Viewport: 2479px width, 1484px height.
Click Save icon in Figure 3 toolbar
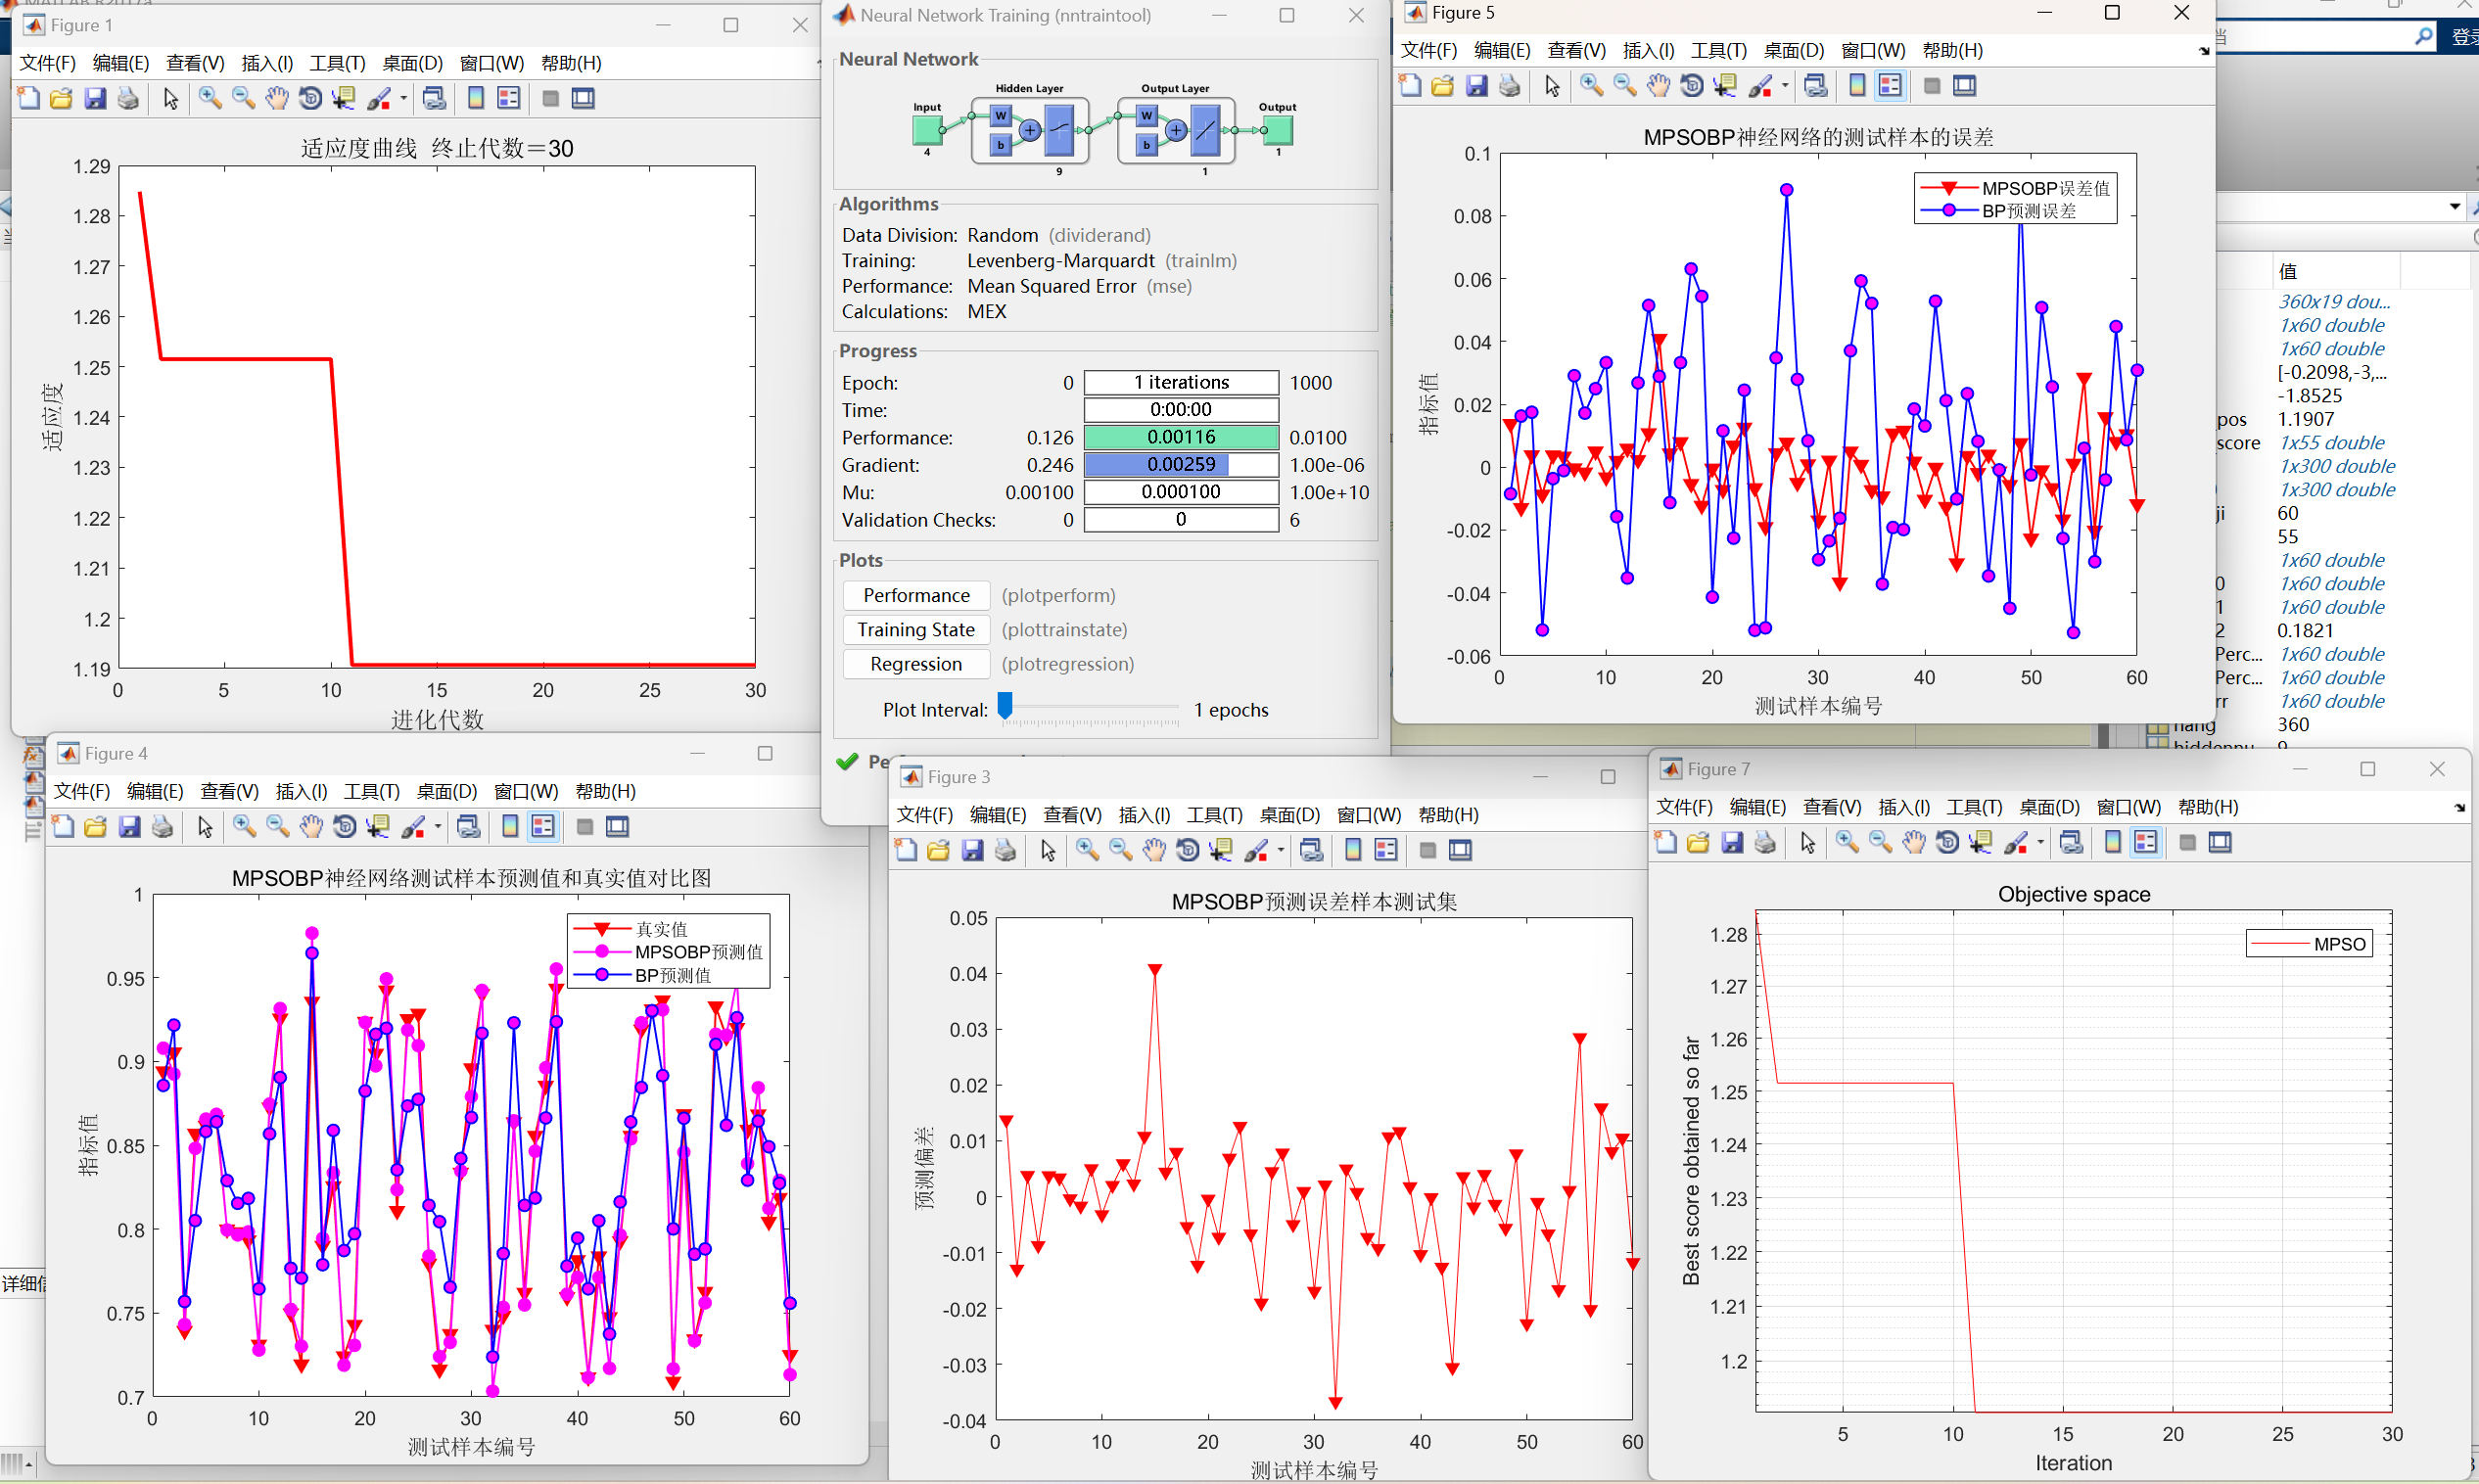click(972, 850)
